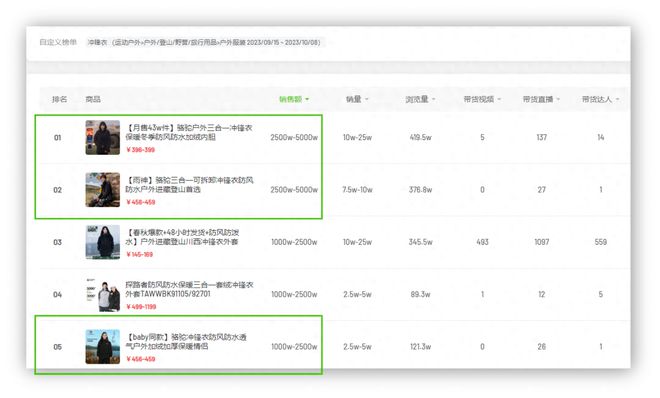Open rank 01 product thumbnail
This screenshot has height=398, width=660.
[x=103, y=138]
